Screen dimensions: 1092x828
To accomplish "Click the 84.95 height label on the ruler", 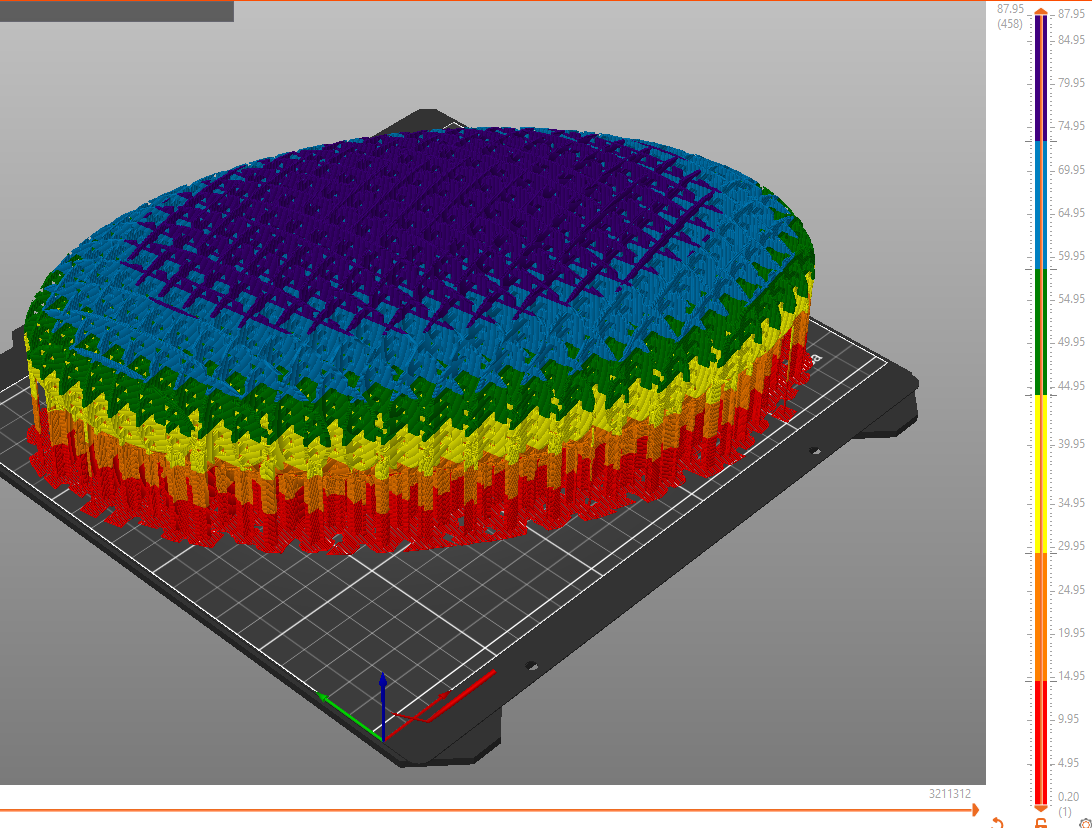I will click(x=1071, y=40).
